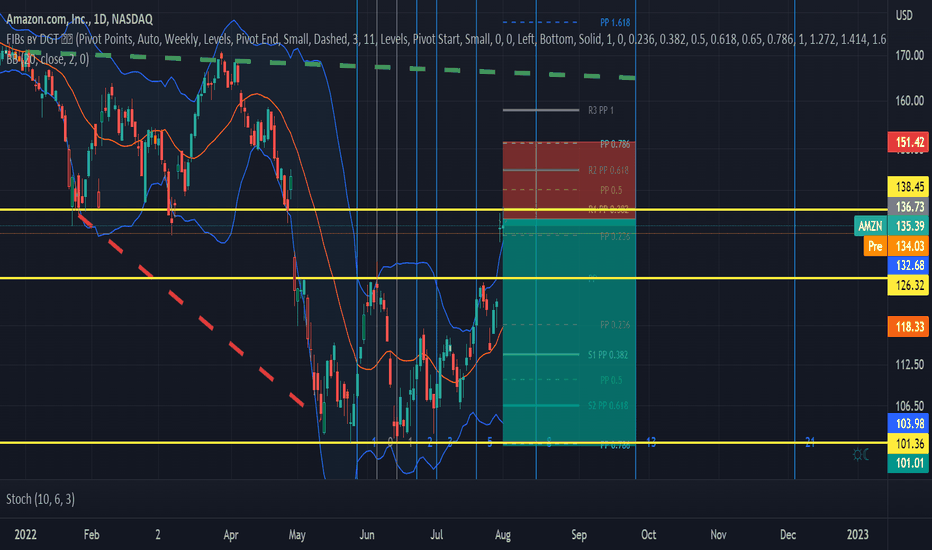Viewport: 932px width, 550px height.
Task: Select the Stoch (10, 6, 3) indicator label
Action: coord(40,499)
